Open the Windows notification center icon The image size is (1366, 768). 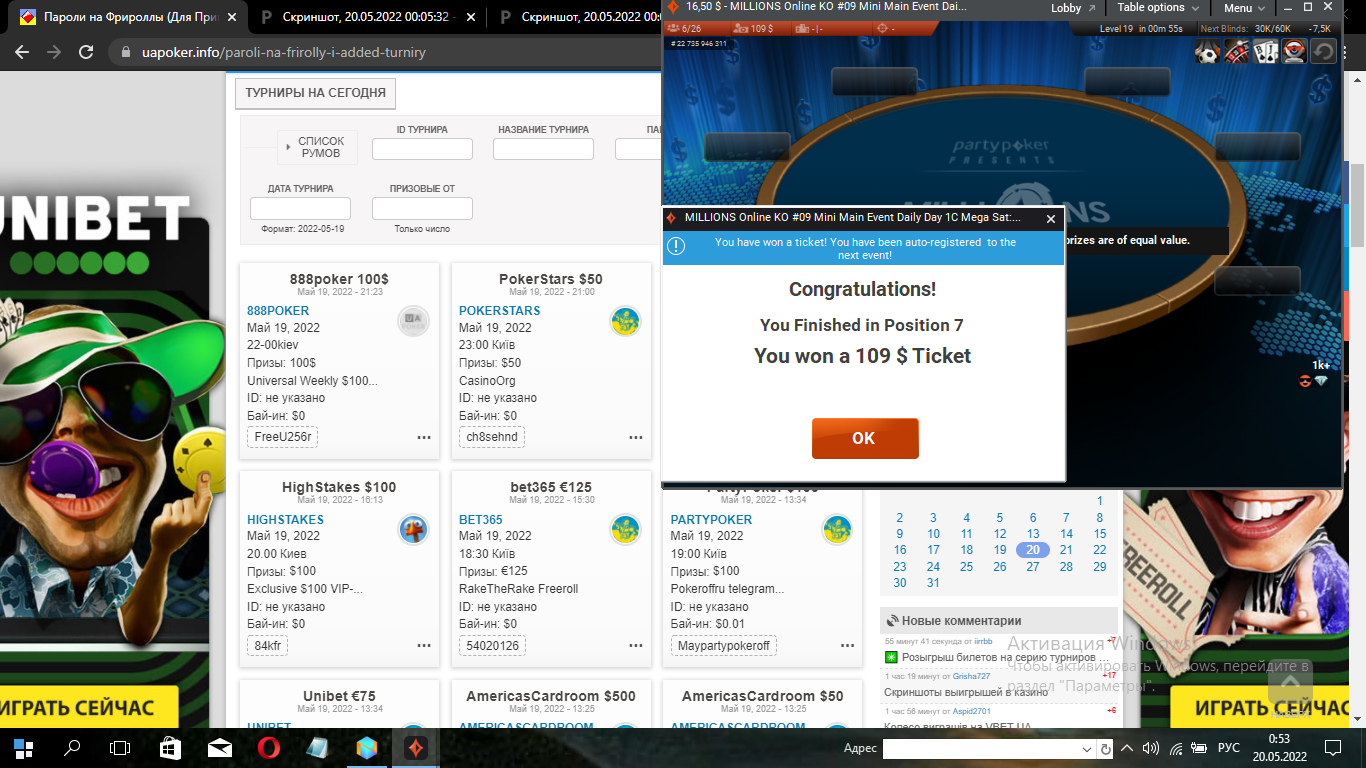1333,748
